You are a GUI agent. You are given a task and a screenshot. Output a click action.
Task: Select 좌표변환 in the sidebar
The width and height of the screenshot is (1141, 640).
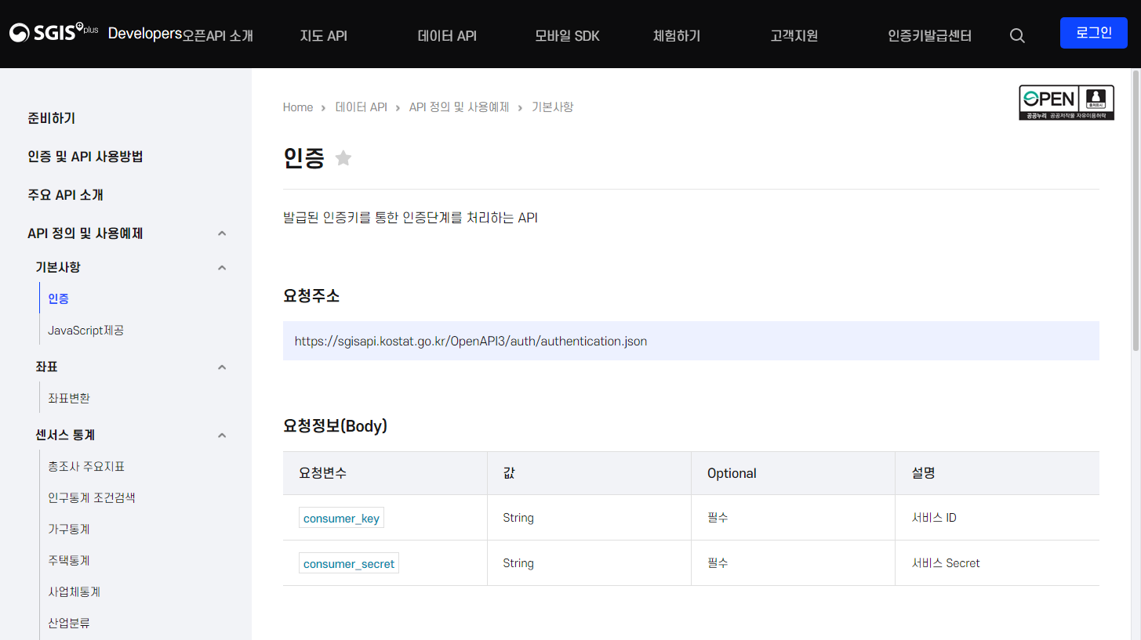pyautogui.click(x=69, y=398)
